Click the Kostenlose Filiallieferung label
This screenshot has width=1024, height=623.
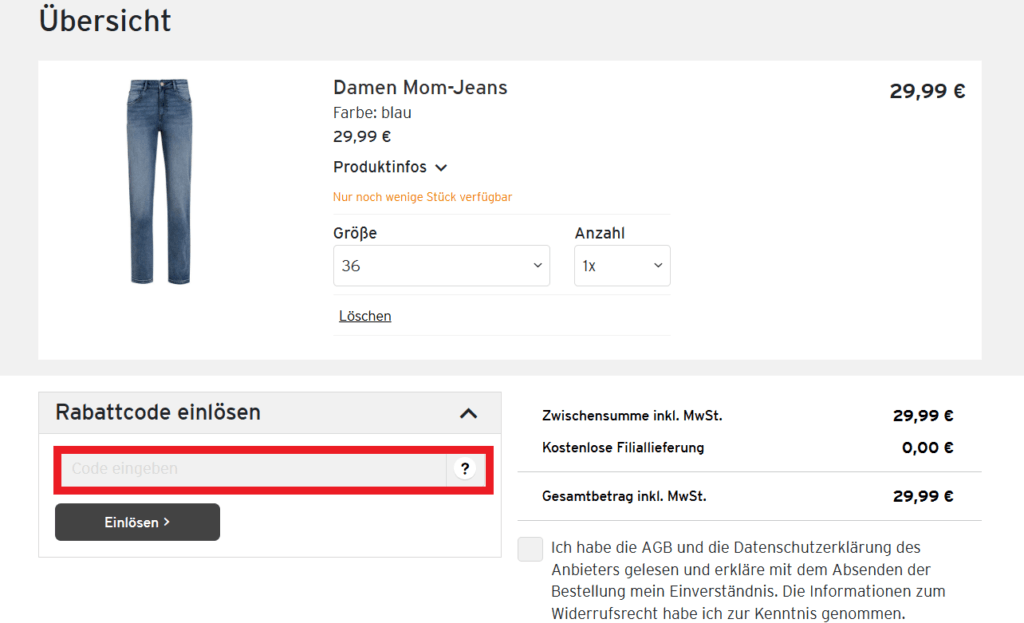coord(623,448)
